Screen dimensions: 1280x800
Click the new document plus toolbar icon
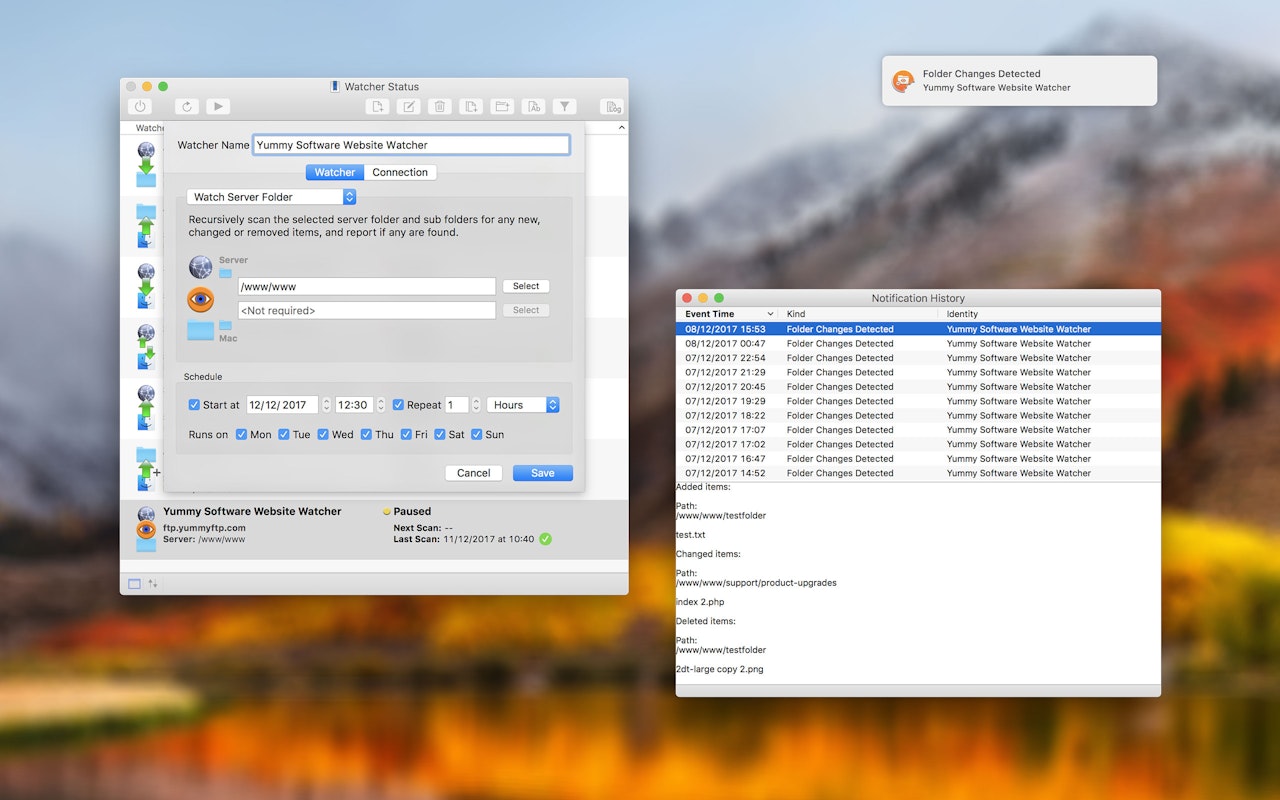pos(377,106)
